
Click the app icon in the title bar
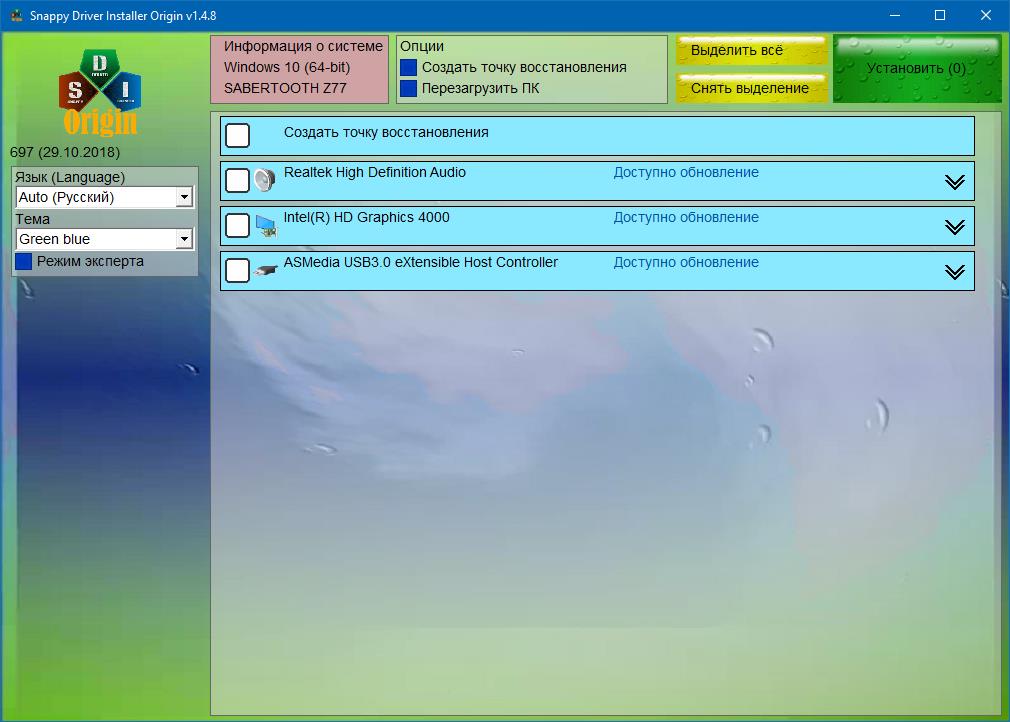[16, 16]
